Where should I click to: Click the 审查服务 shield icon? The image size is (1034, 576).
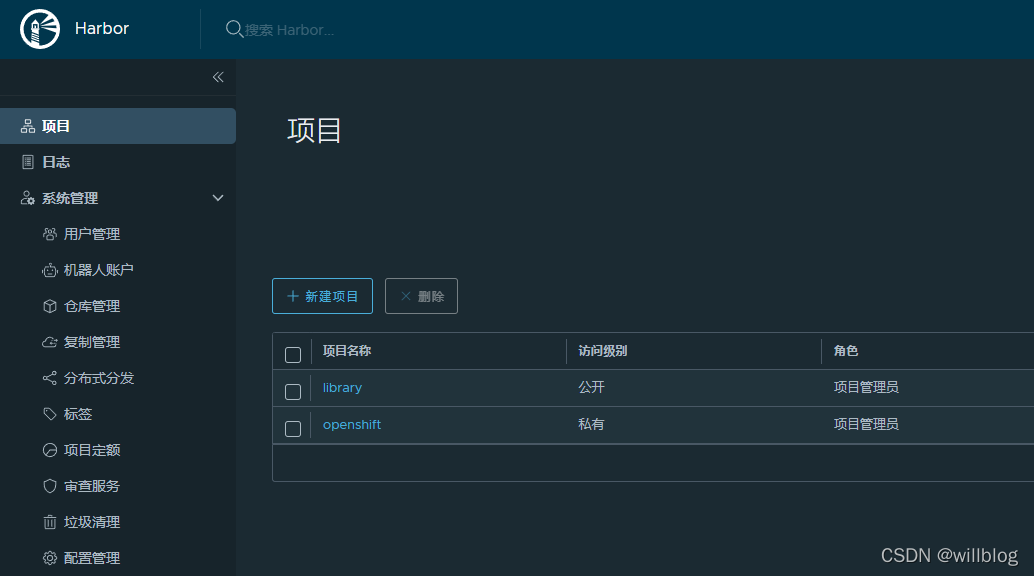click(x=49, y=486)
